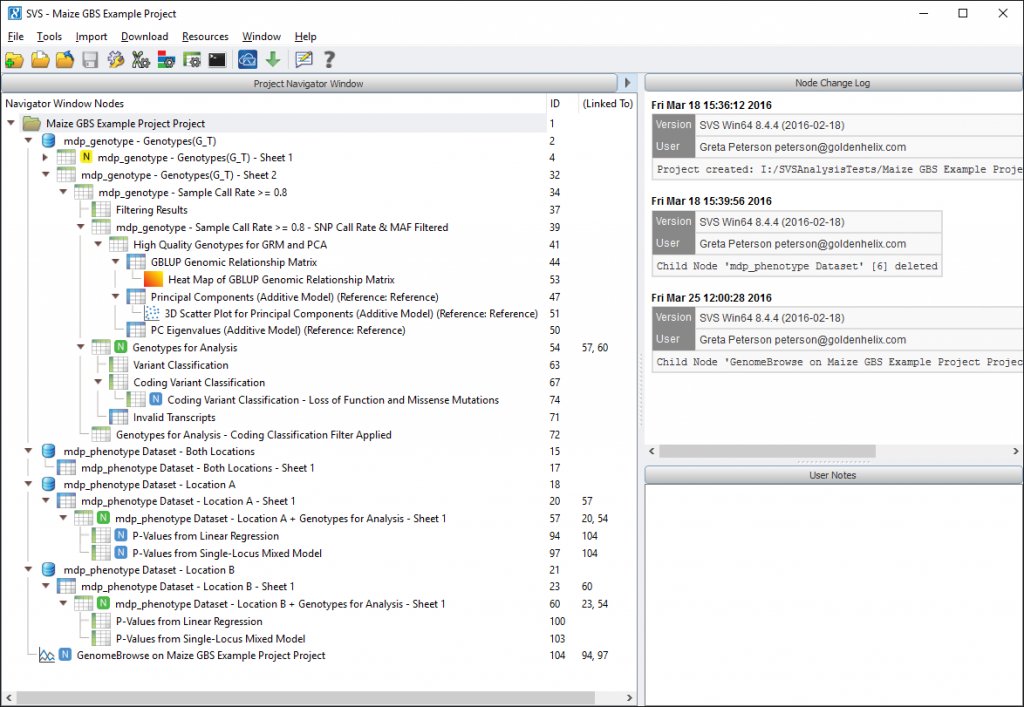
Task: Expand mdp_genotype Genotypes(G_T) Sheet 1 node
Action: point(45,158)
